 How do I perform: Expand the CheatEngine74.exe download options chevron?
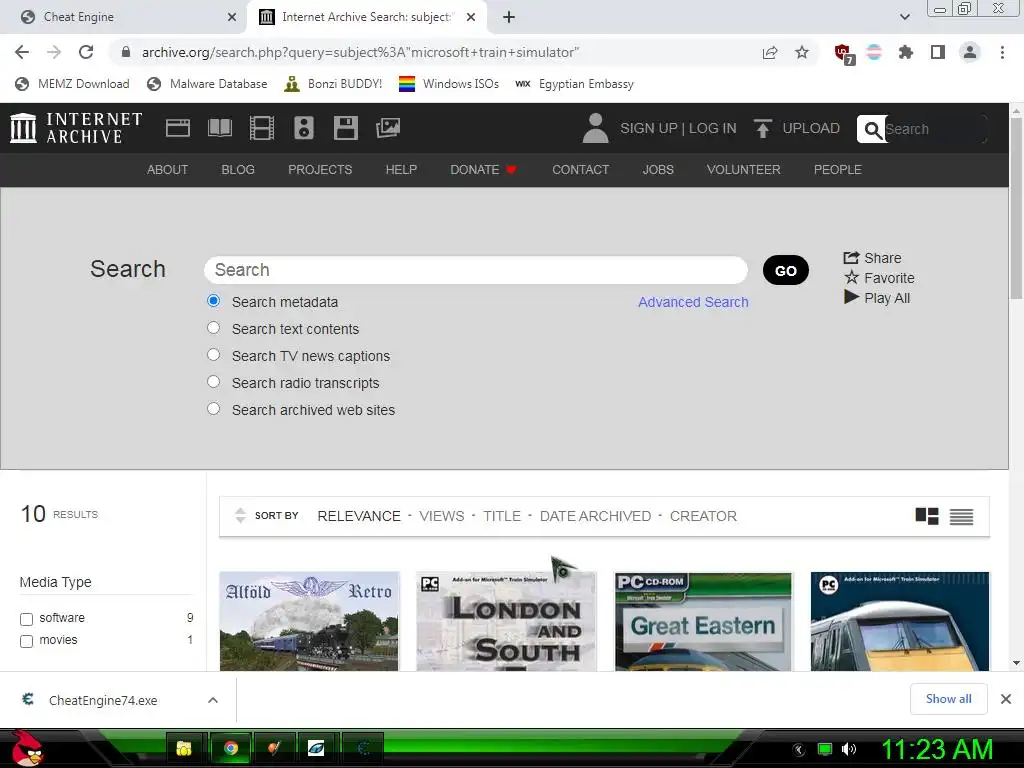click(x=213, y=700)
